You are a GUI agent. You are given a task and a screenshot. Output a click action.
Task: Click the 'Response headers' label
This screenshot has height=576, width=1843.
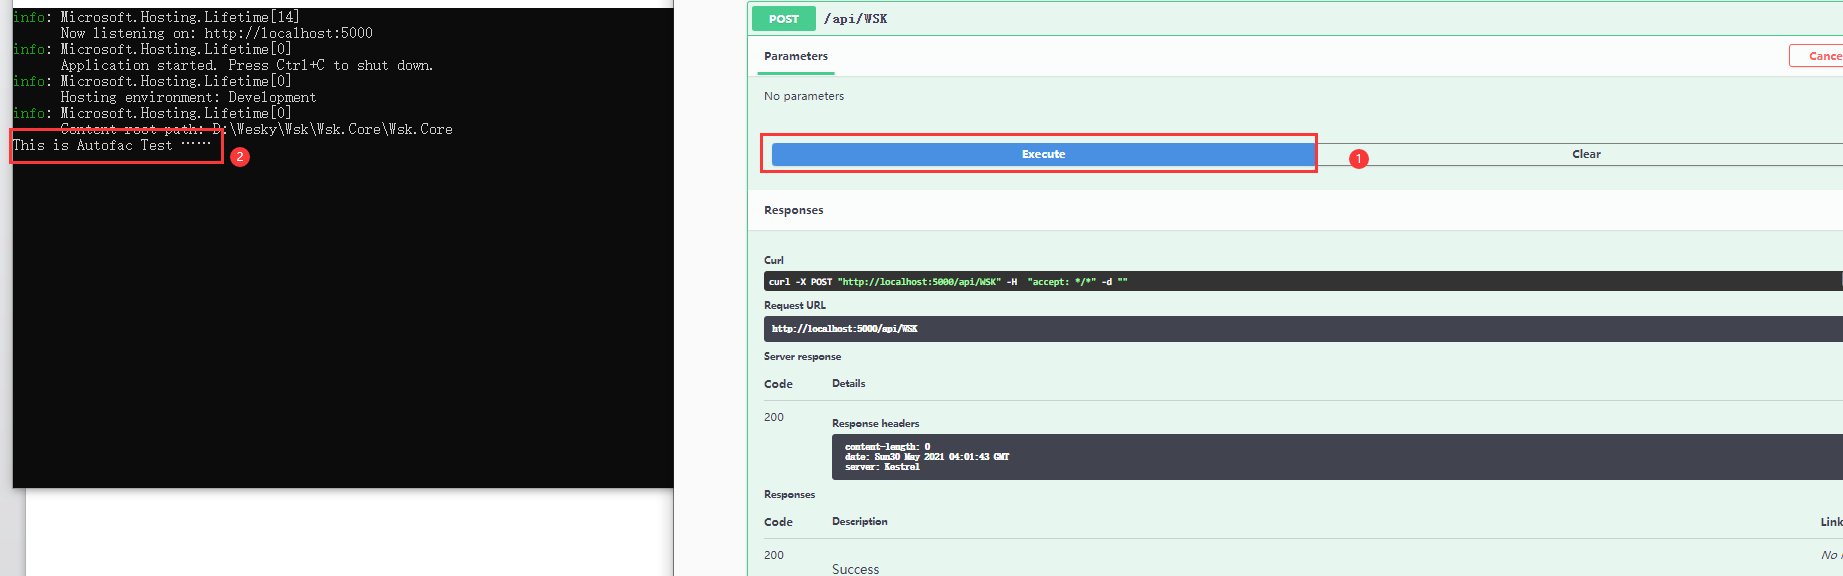coord(876,423)
